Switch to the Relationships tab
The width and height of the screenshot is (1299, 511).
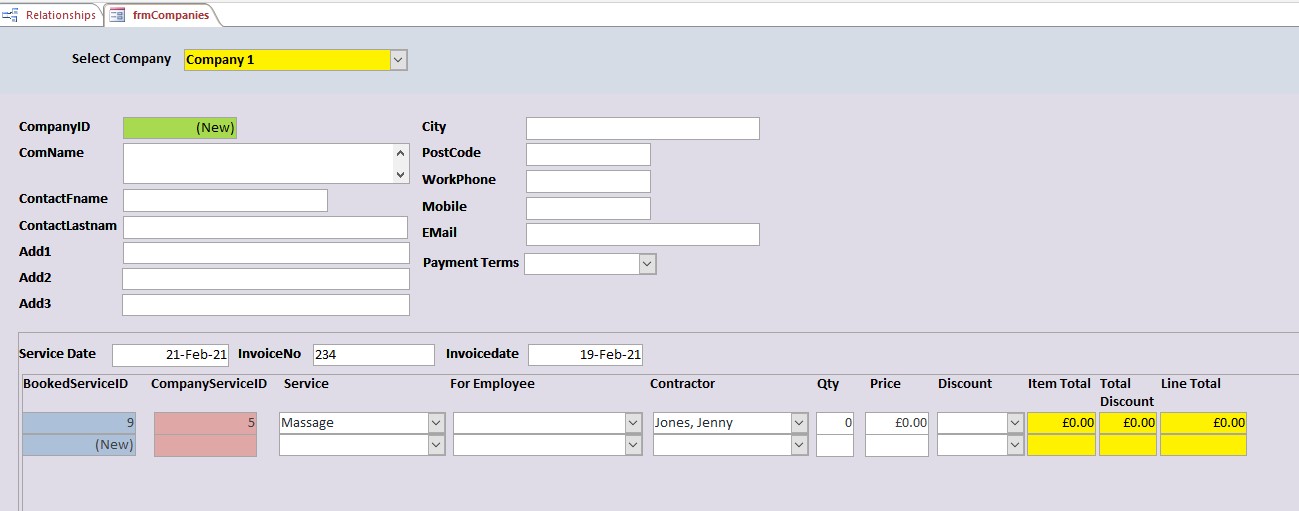pos(50,15)
